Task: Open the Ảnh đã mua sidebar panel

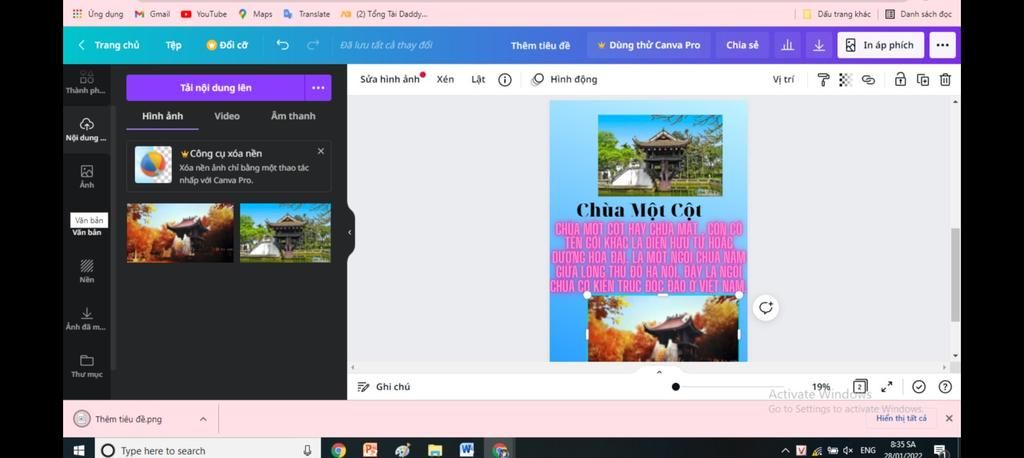Action: [x=86, y=319]
